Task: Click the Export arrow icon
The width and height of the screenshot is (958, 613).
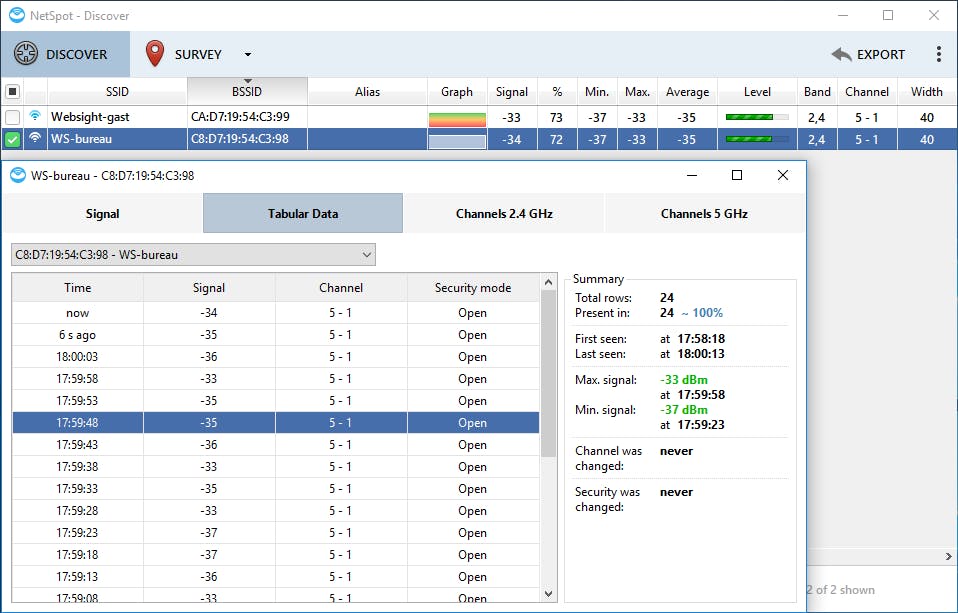Action: click(841, 54)
